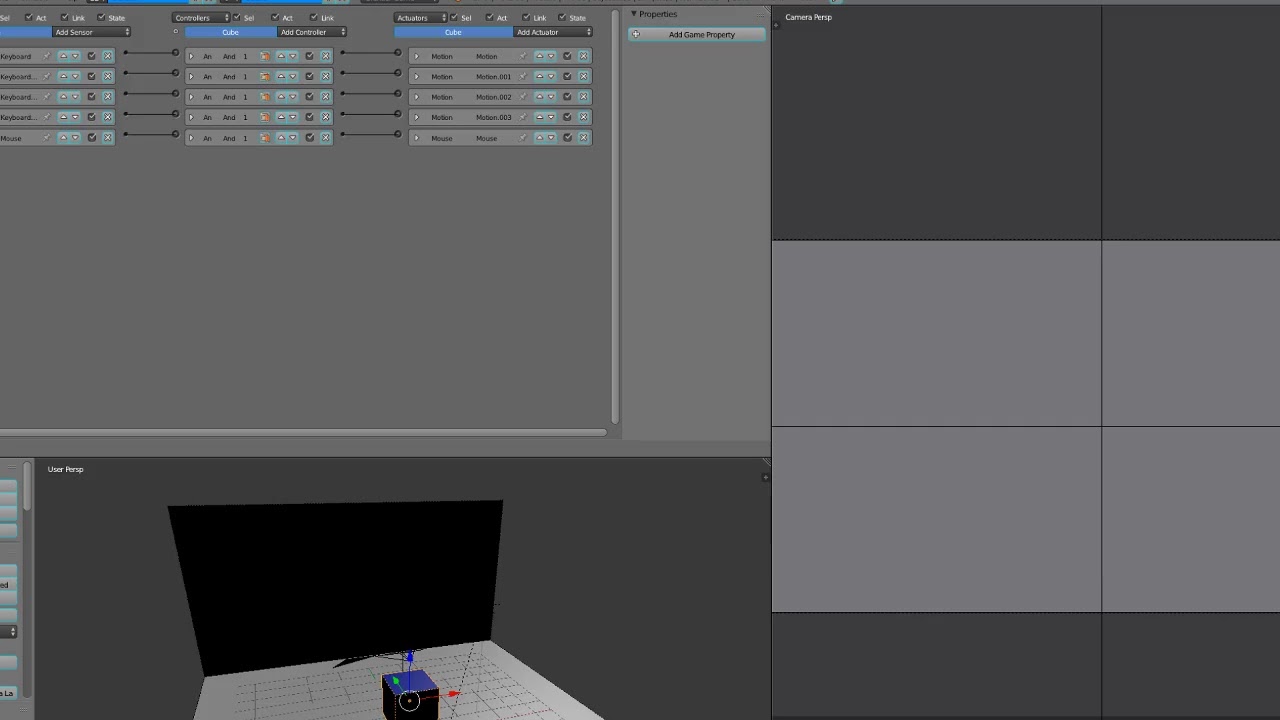Toggle Actuators Link filter checkbox
The height and width of the screenshot is (720, 1280).
click(x=526, y=17)
